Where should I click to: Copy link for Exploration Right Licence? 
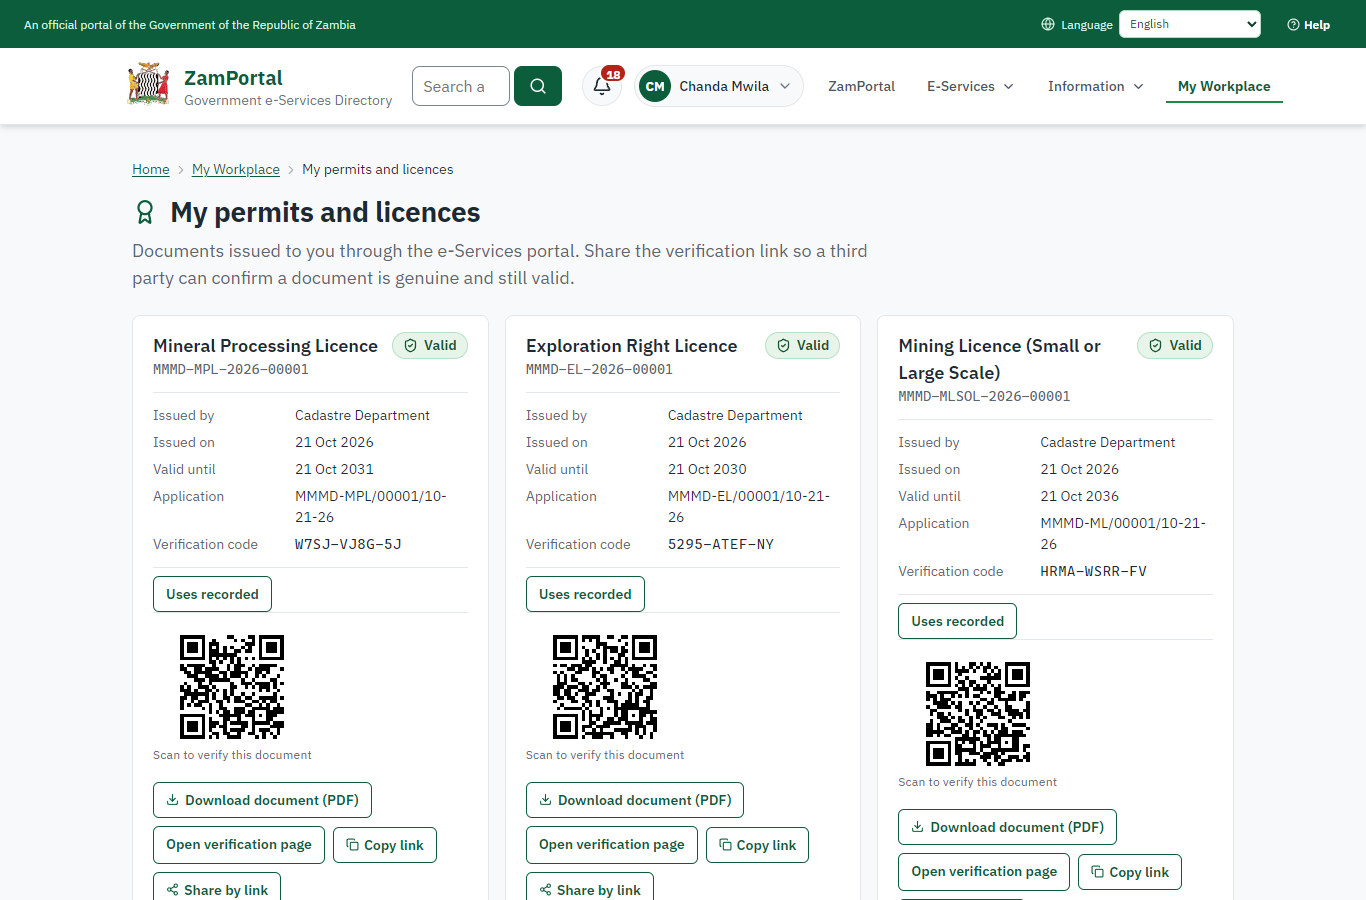coord(758,845)
